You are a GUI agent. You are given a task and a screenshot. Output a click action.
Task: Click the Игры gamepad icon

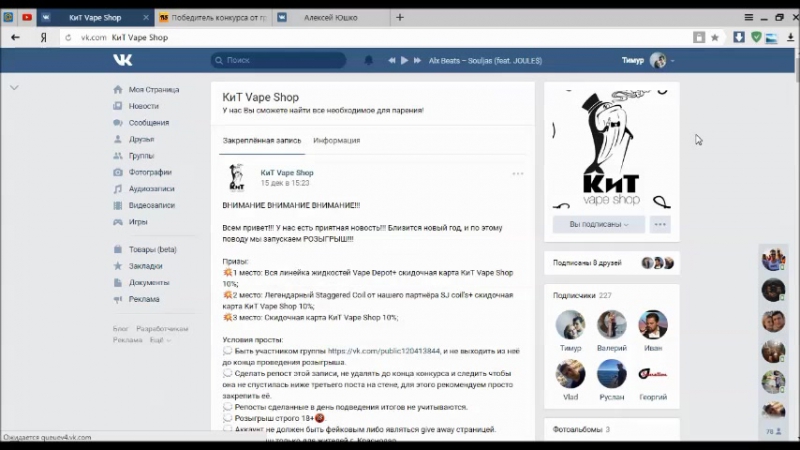click(x=118, y=222)
